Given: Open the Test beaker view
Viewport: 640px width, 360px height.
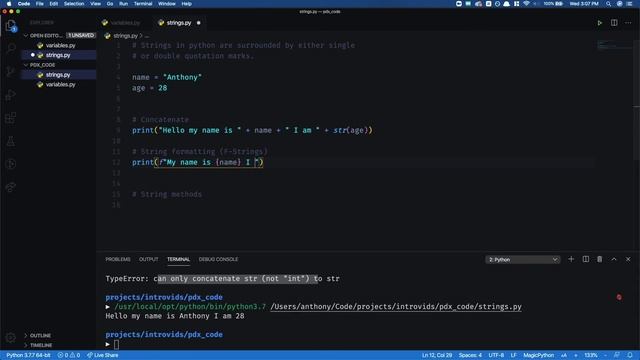Looking at the screenshot, I should tap(11, 141).
